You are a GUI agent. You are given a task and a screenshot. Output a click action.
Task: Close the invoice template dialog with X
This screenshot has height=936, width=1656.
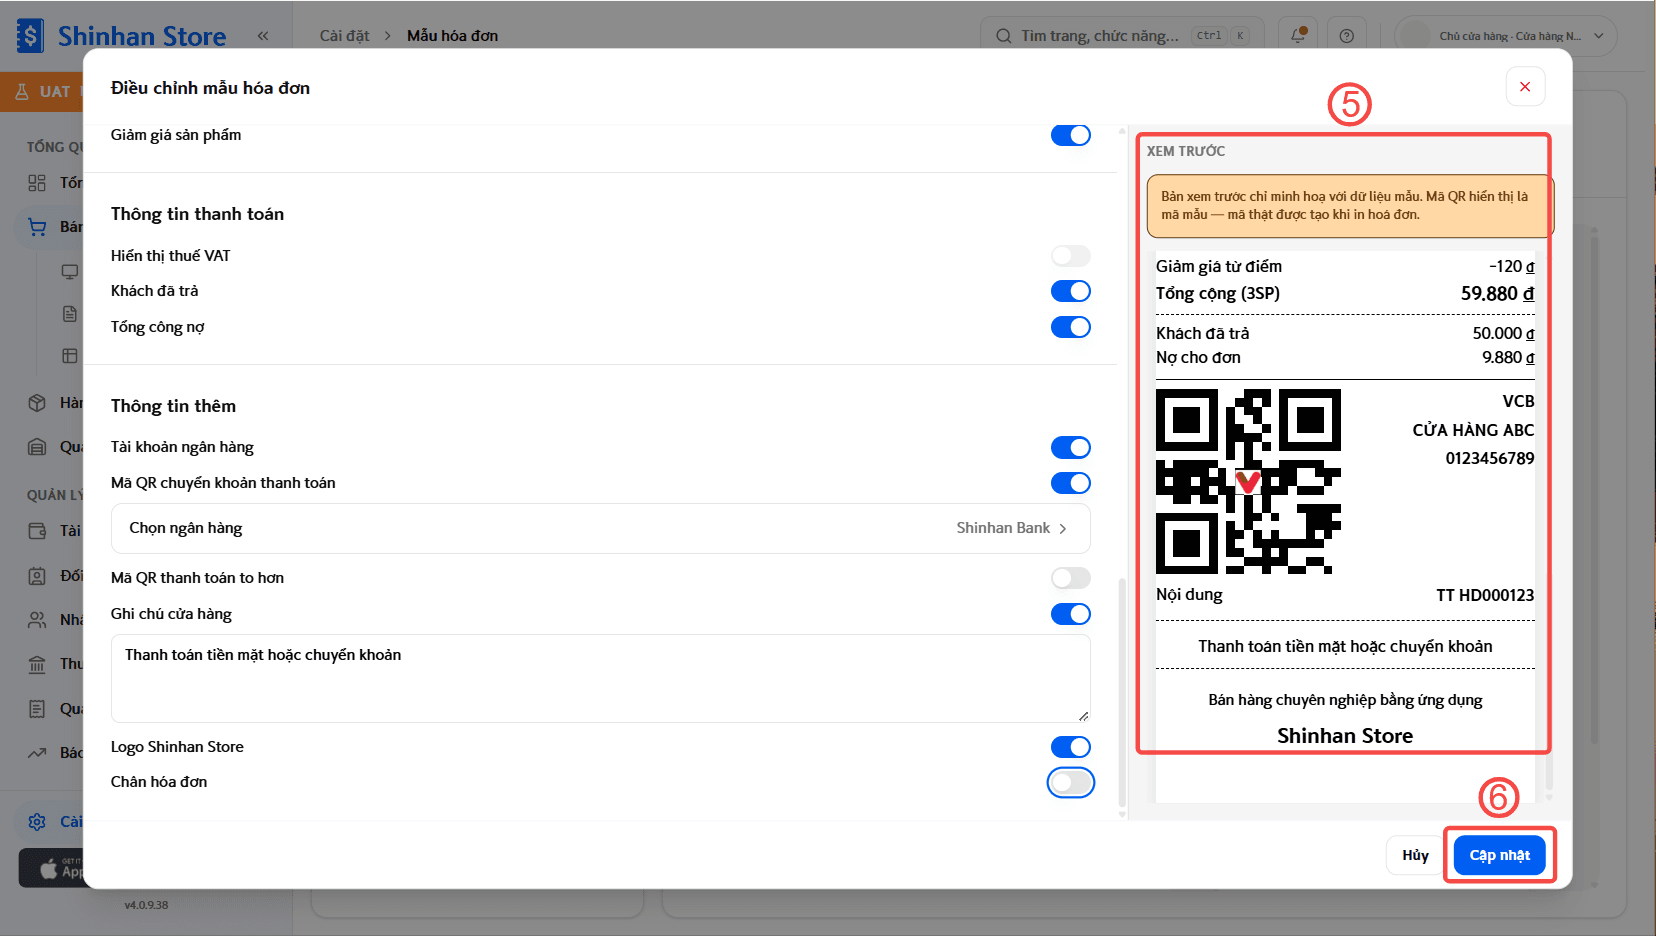pyautogui.click(x=1525, y=87)
